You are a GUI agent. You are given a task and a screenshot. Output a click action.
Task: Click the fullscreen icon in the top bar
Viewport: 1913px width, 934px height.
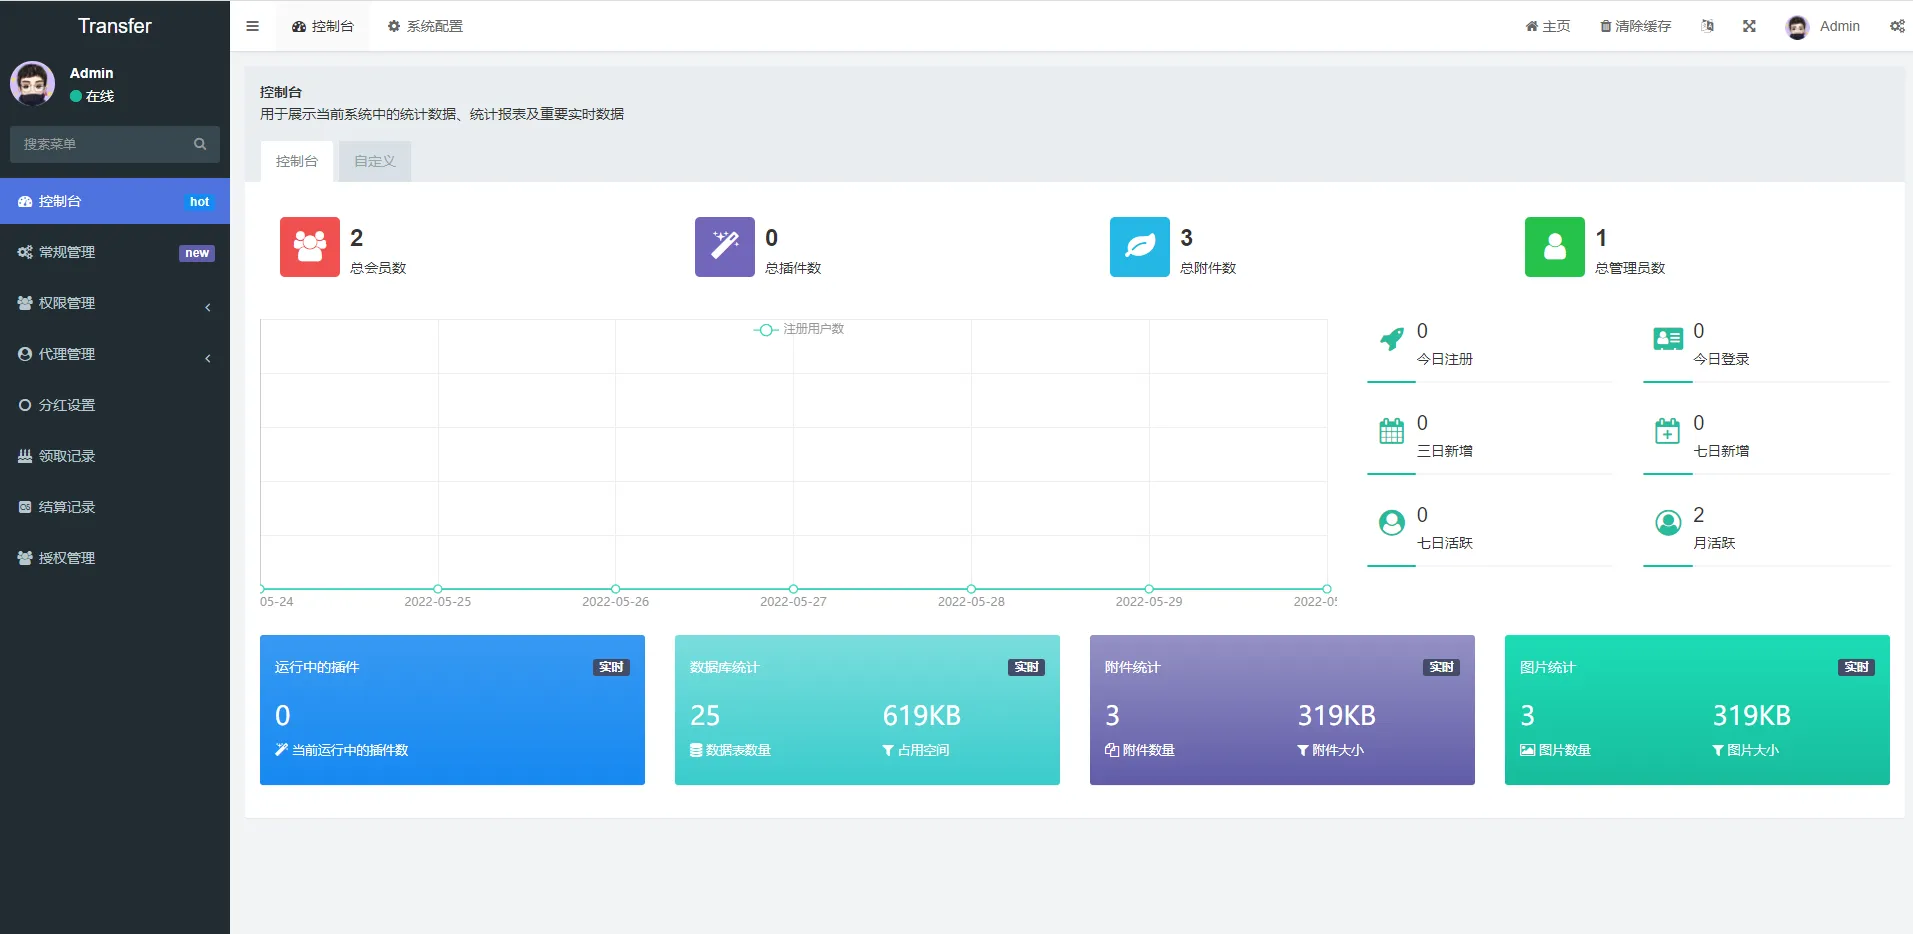tap(1749, 25)
